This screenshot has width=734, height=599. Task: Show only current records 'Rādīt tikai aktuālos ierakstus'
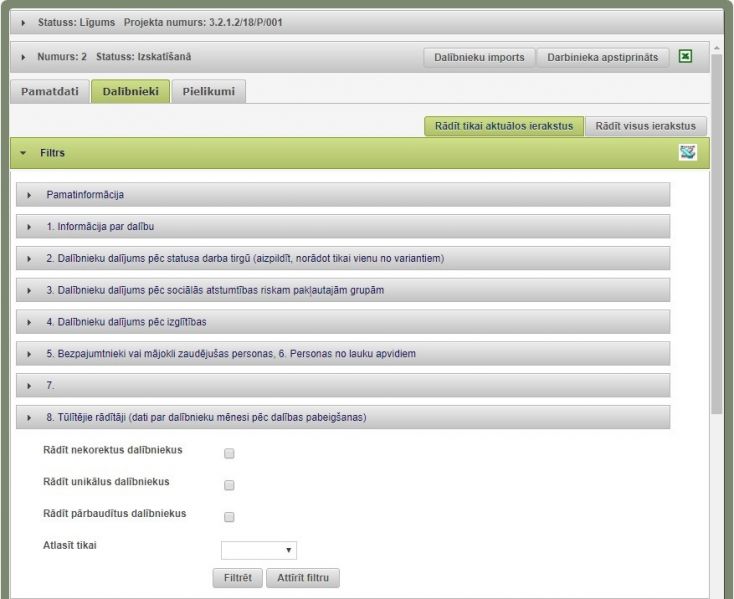(504, 126)
